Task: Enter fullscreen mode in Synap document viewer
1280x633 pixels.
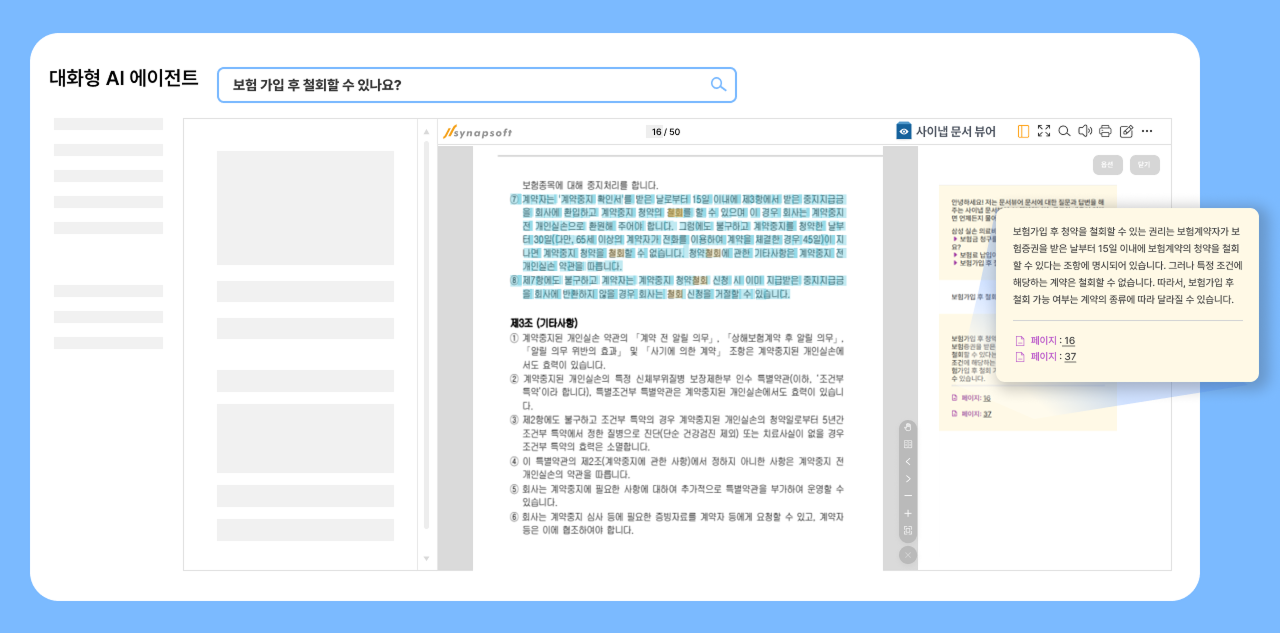Action: click(1044, 131)
